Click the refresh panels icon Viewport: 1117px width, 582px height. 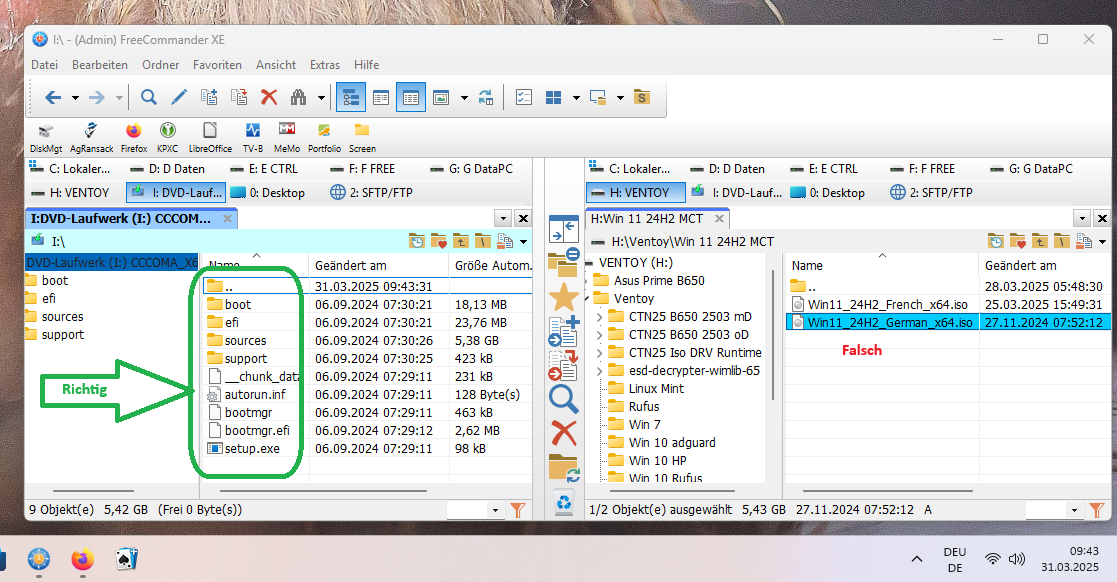coord(486,98)
